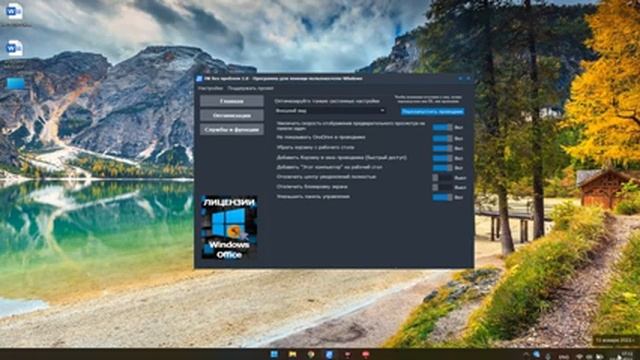Click the Windows Office license banner
The image size is (640, 360).
point(229,227)
